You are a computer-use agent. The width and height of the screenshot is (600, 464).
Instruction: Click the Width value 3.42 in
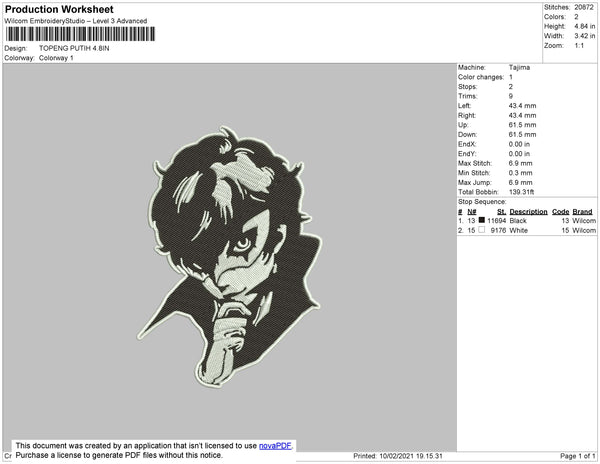coord(585,36)
